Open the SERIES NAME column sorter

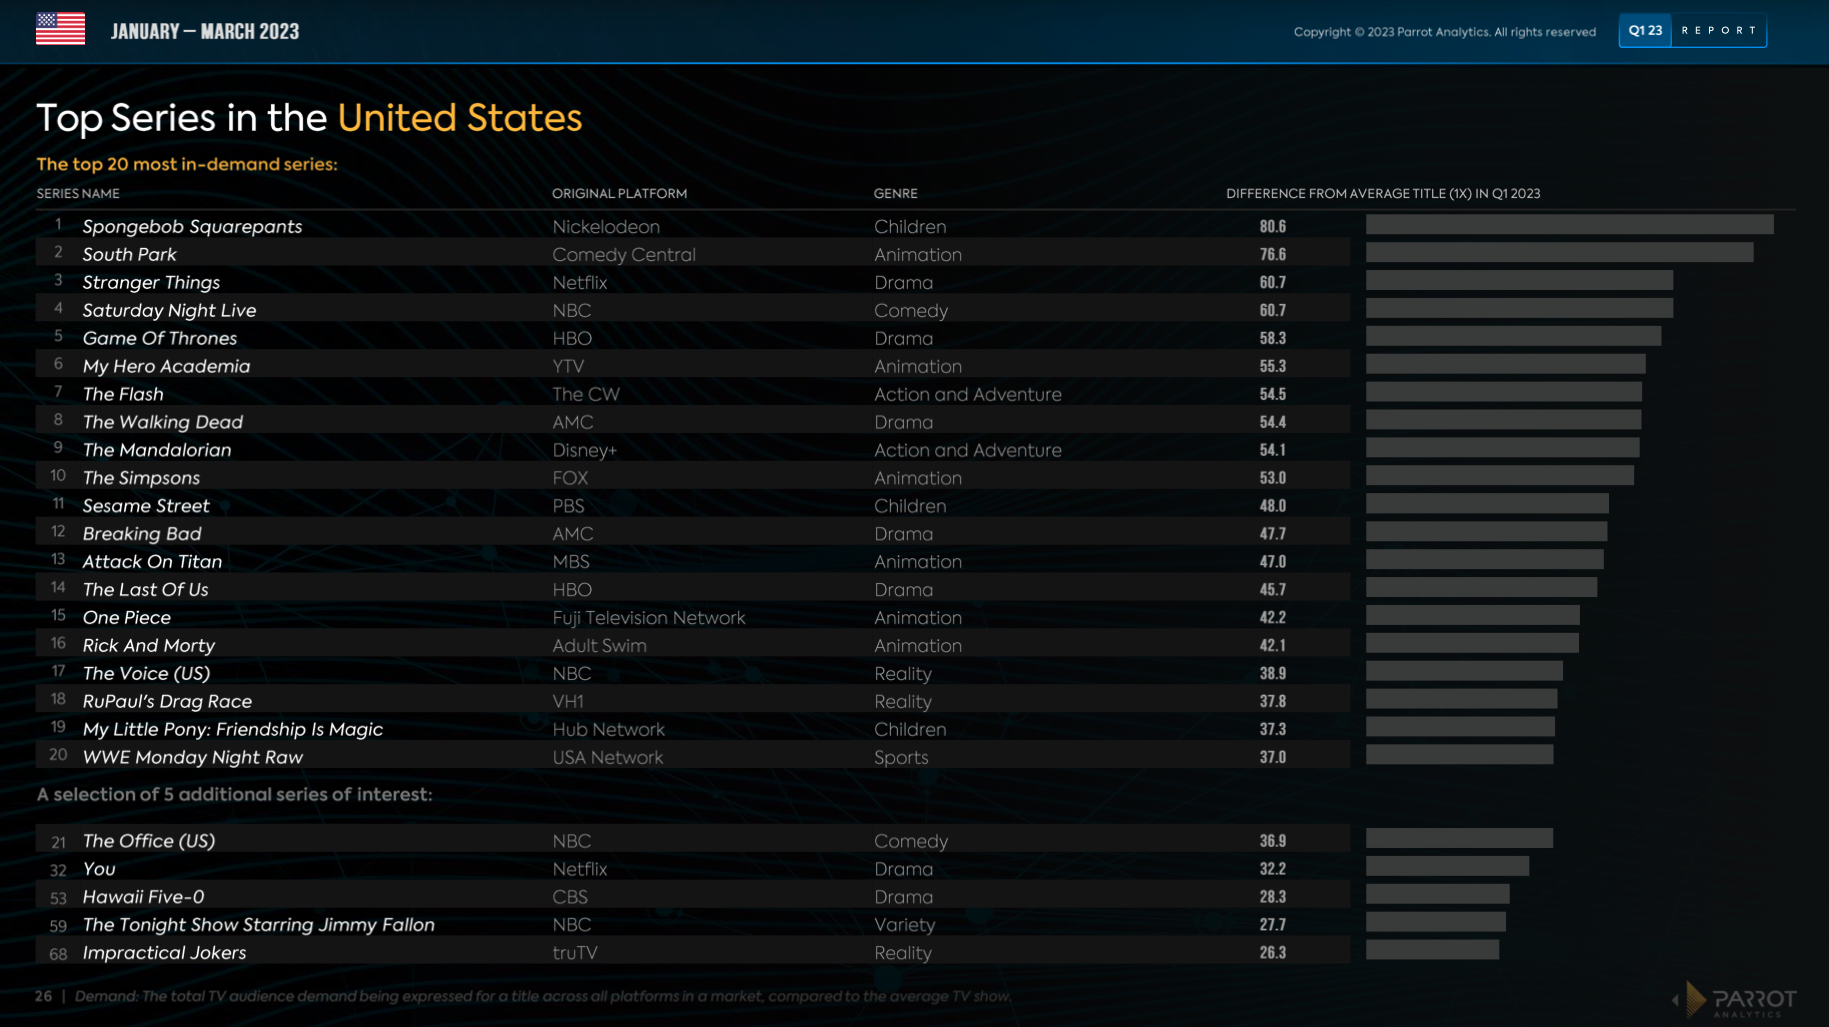pos(78,193)
